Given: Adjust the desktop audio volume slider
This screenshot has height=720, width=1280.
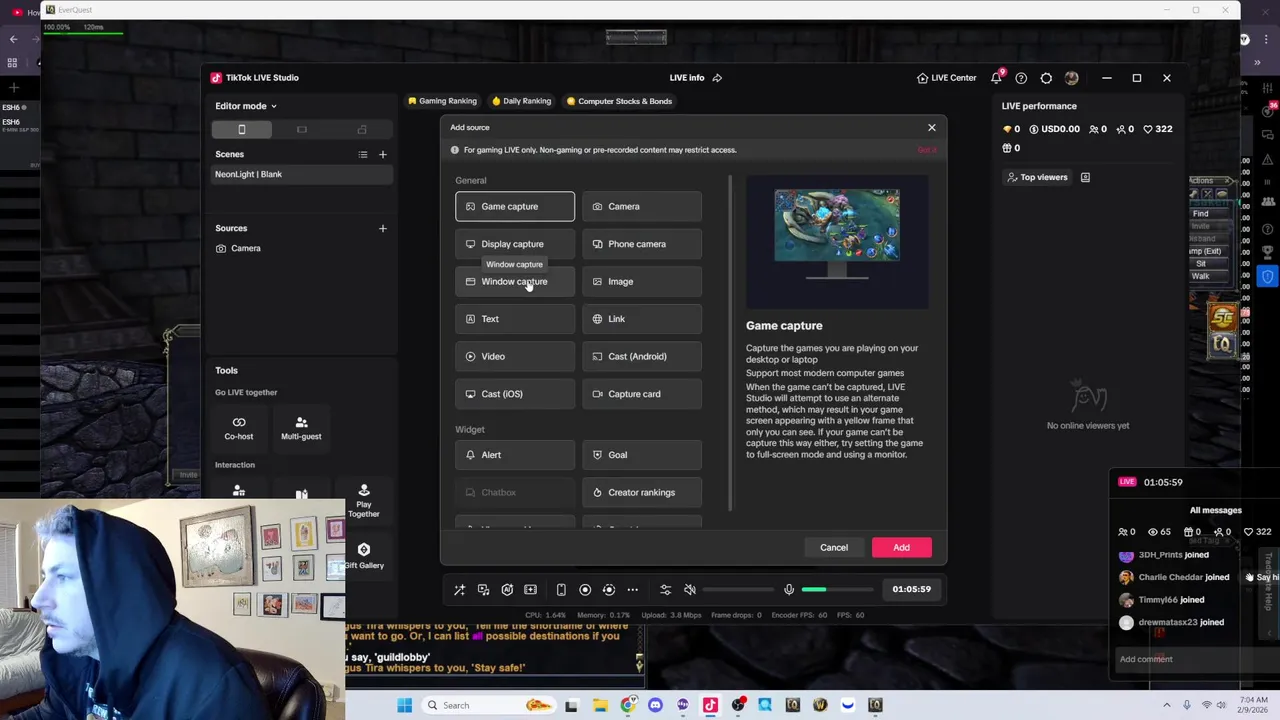Looking at the screenshot, I should tap(739, 590).
